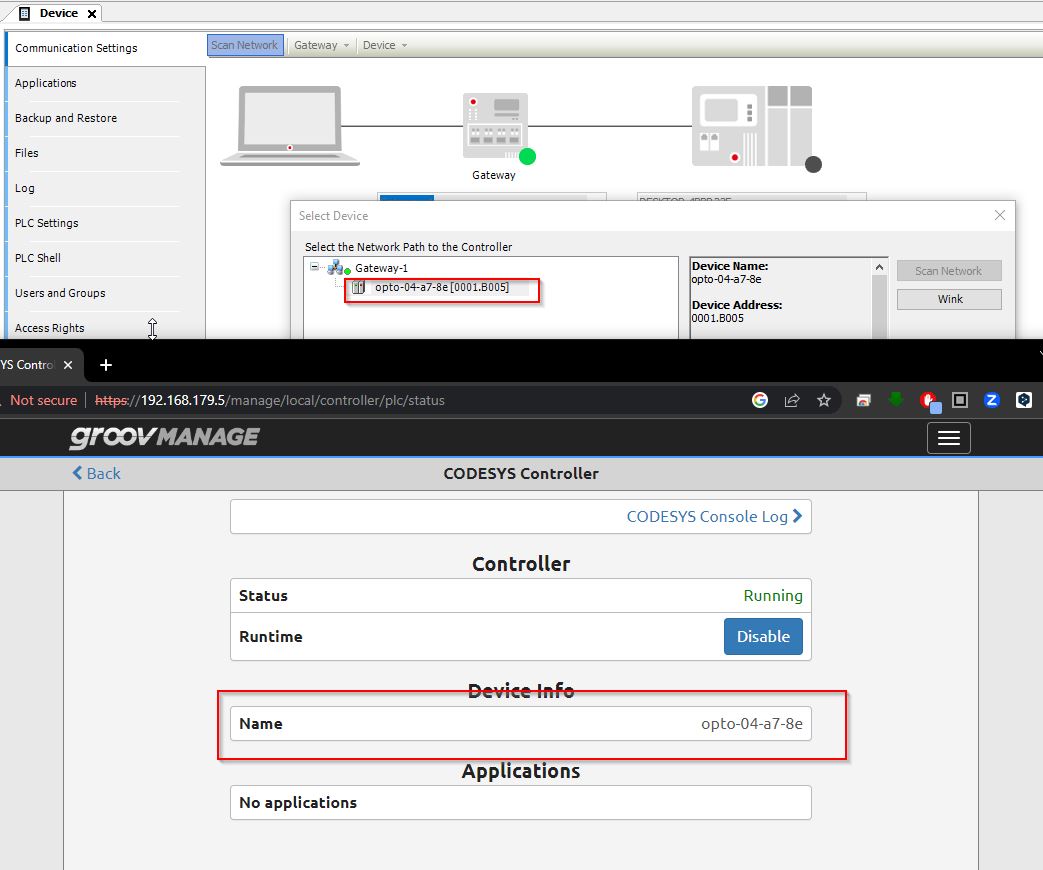Viewport: 1043px width, 870px height.
Task: Open a new browser tab
Action: 106,364
